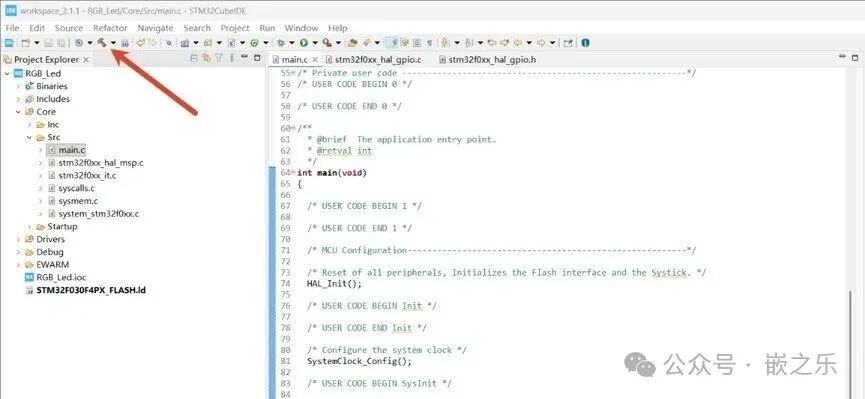The width and height of the screenshot is (865, 399).
Task: Open the File menu
Action: click(x=12, y=28)
